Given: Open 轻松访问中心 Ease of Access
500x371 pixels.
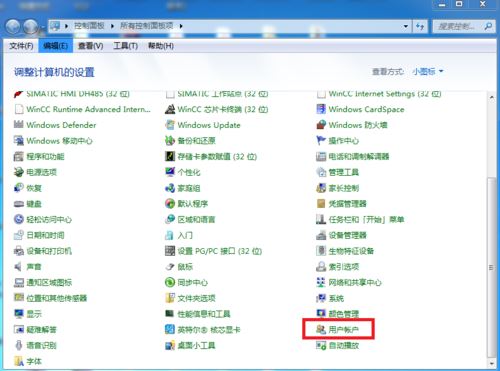Looking at the screenshot, I should [43, 219].
